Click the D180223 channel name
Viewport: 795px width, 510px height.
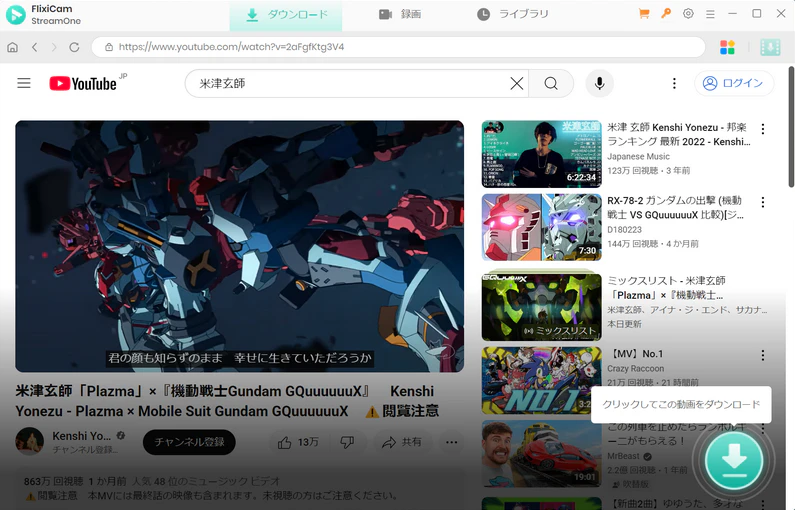[x=625, y=230]
